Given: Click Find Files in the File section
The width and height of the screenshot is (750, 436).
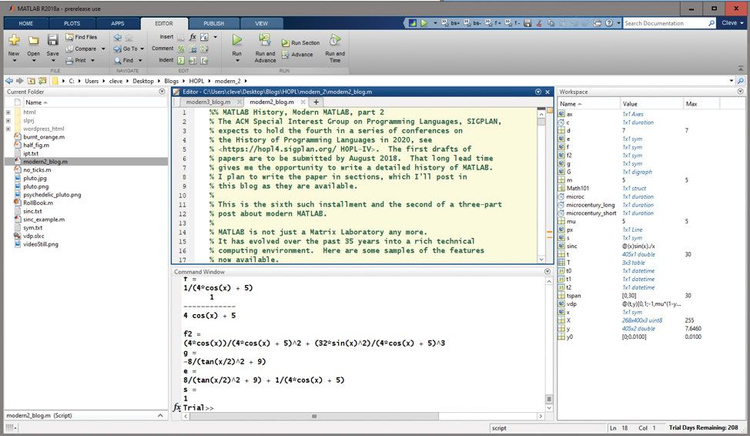Looking at the screenshot, I should tap(81, 37).
